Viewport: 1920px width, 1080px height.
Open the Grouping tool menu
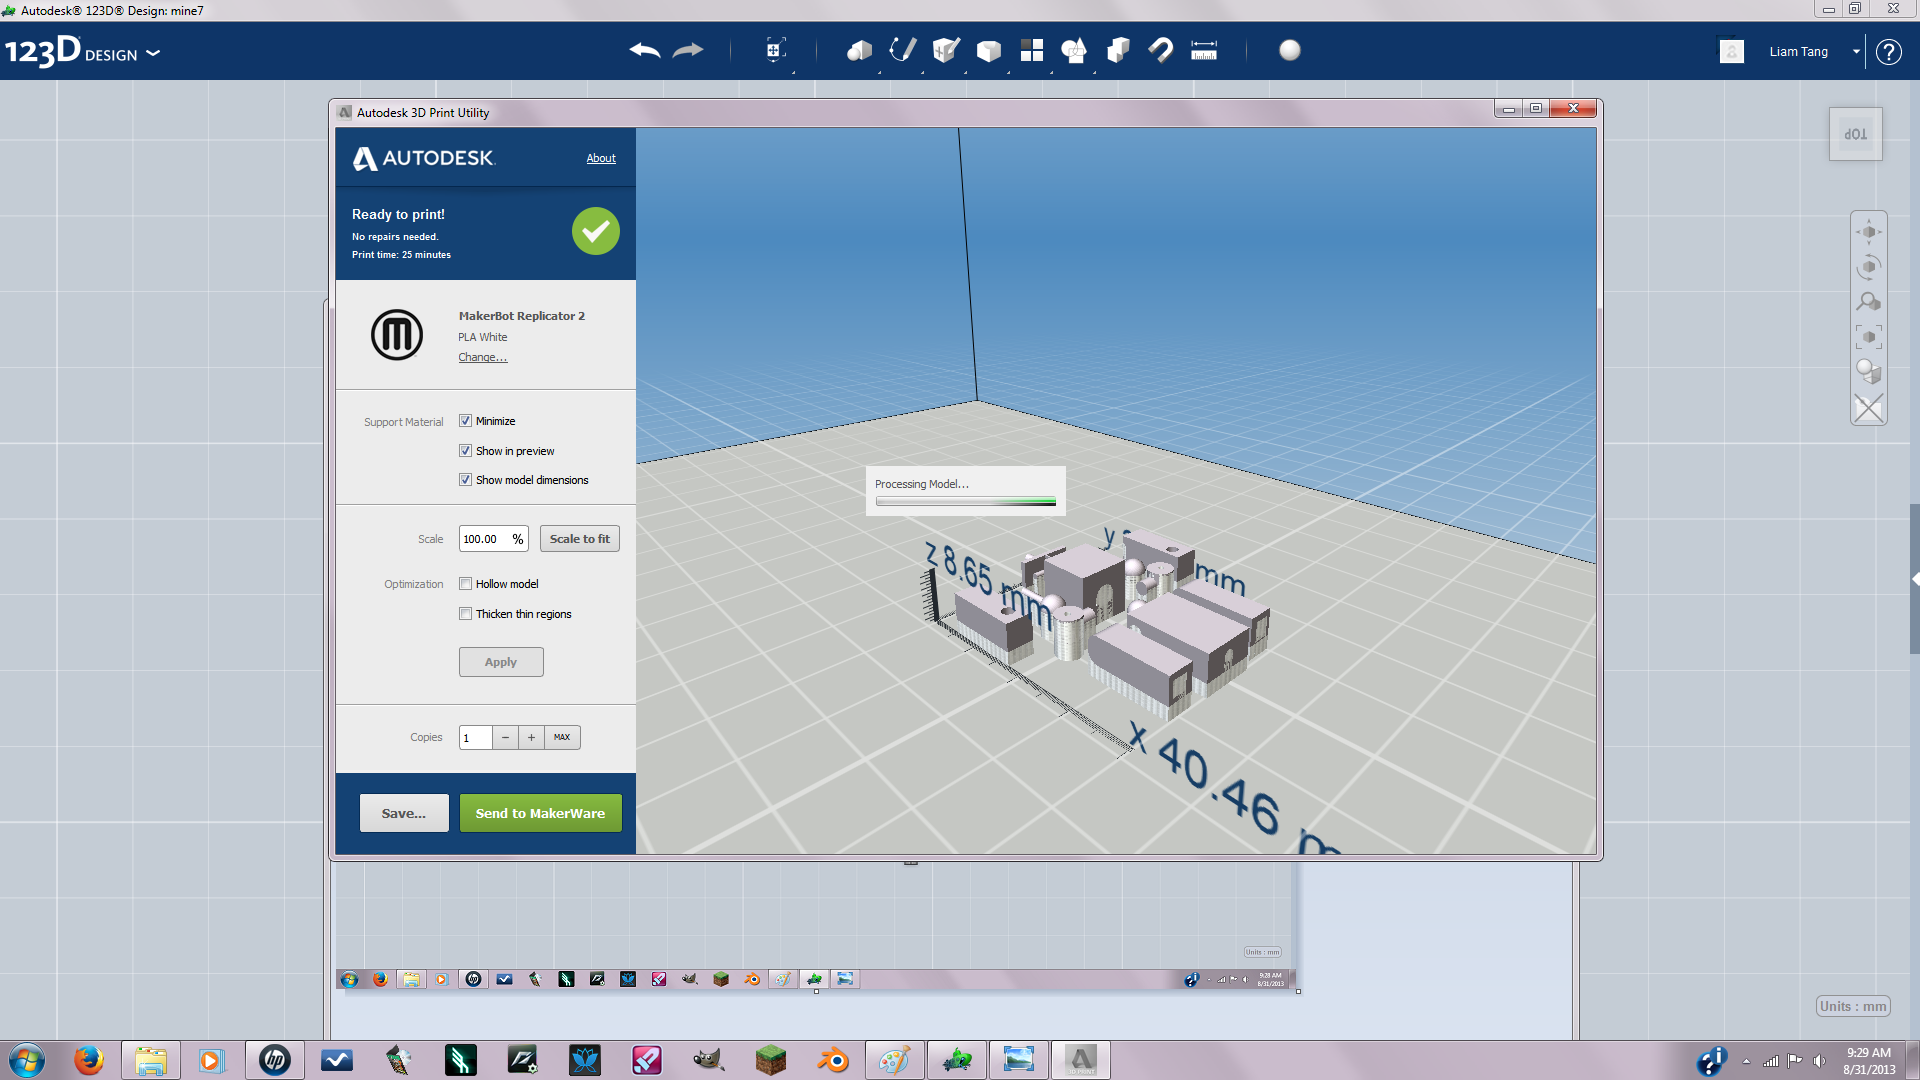[1075, 50]
